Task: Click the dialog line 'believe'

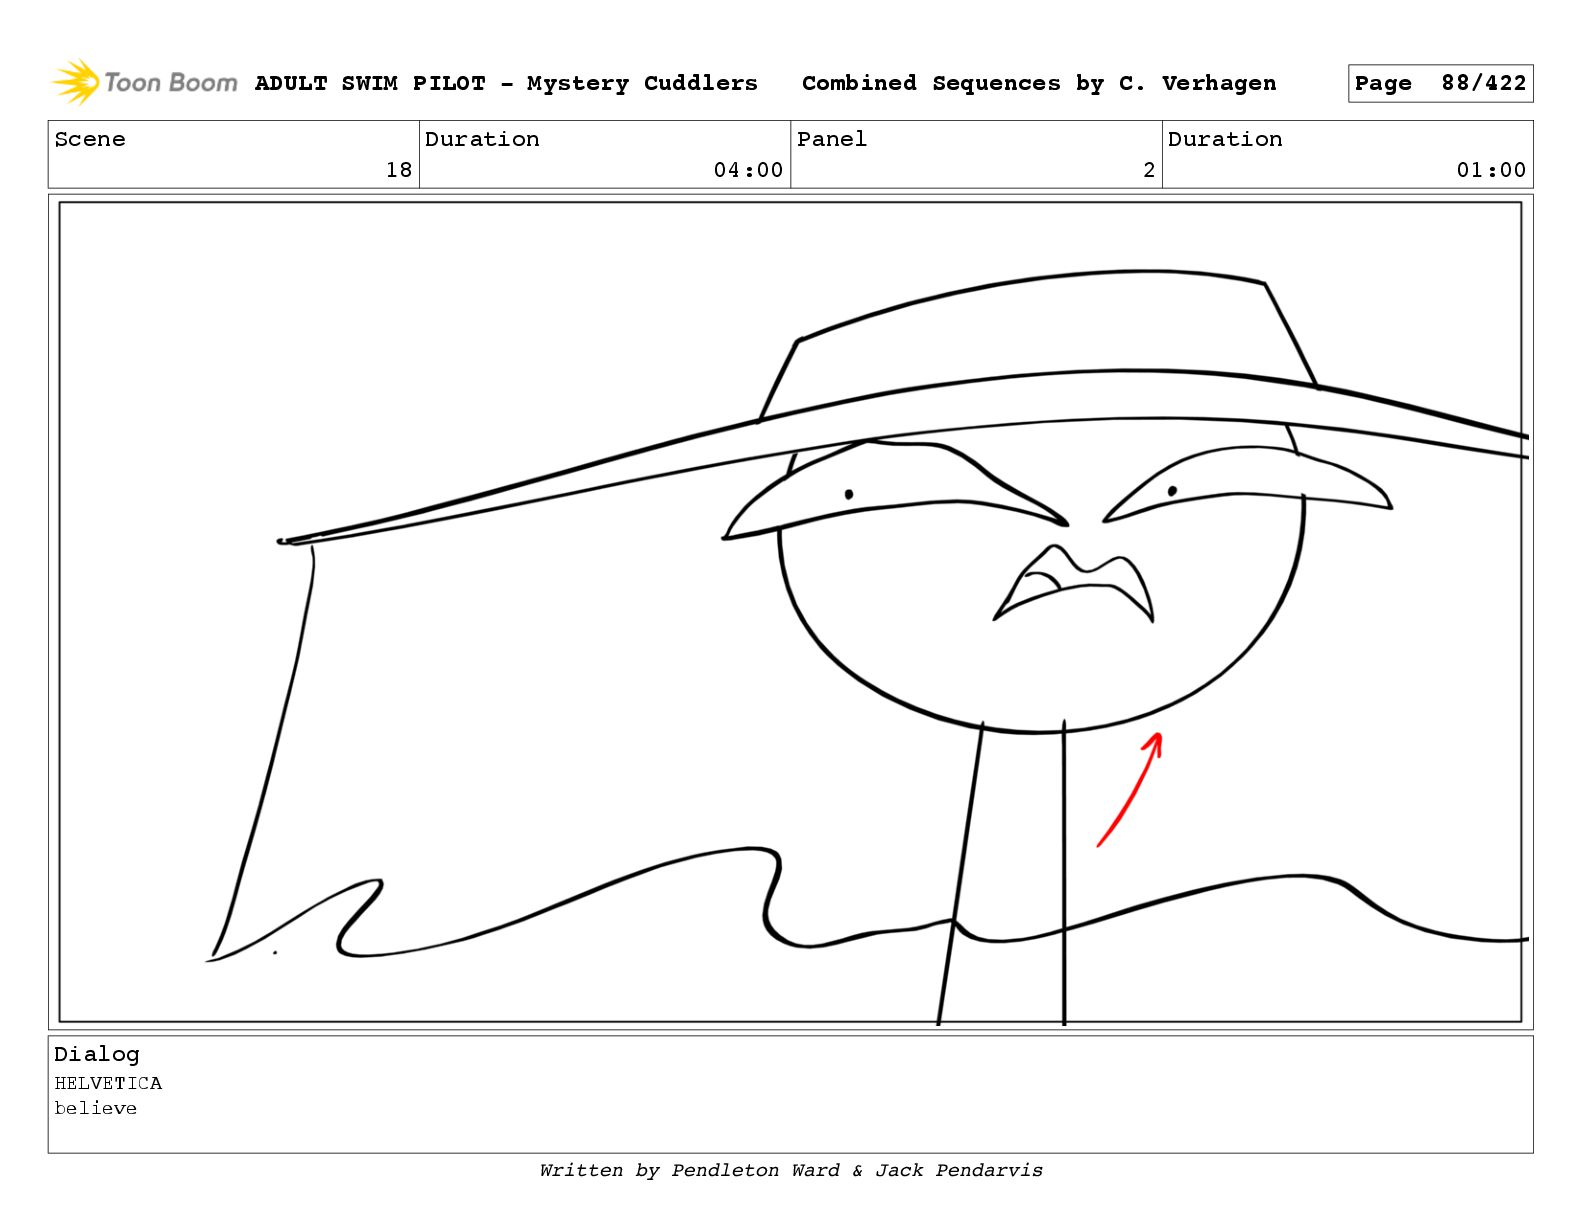Action: coord(95,1108)
